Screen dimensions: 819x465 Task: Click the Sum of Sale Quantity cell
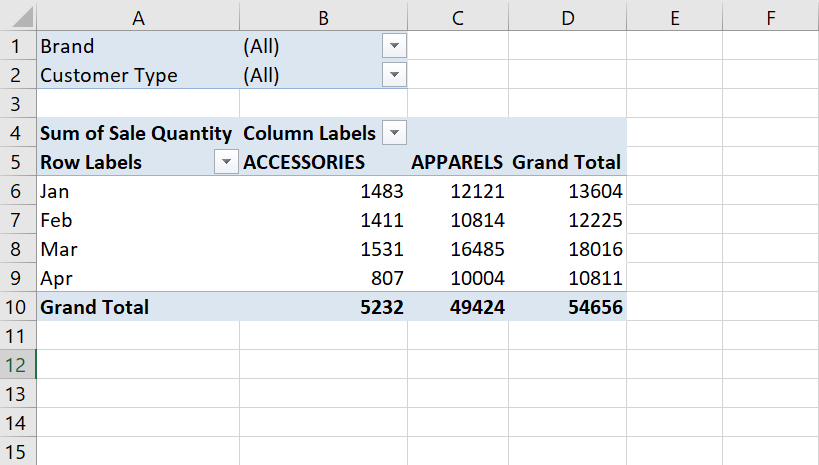pyautogui.click(x=138, y=133)
